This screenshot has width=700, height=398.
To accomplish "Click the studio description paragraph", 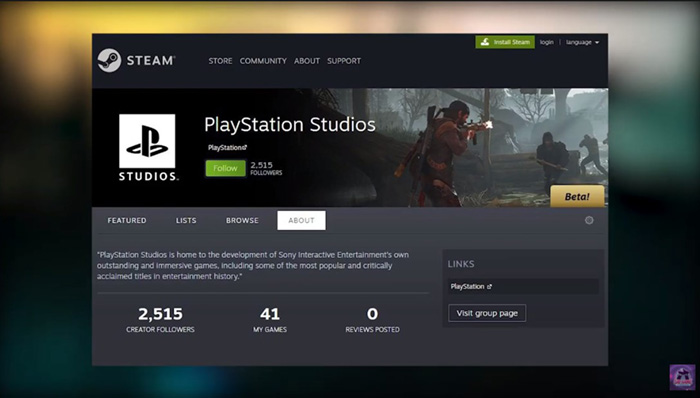I will [x=253, y=265].
